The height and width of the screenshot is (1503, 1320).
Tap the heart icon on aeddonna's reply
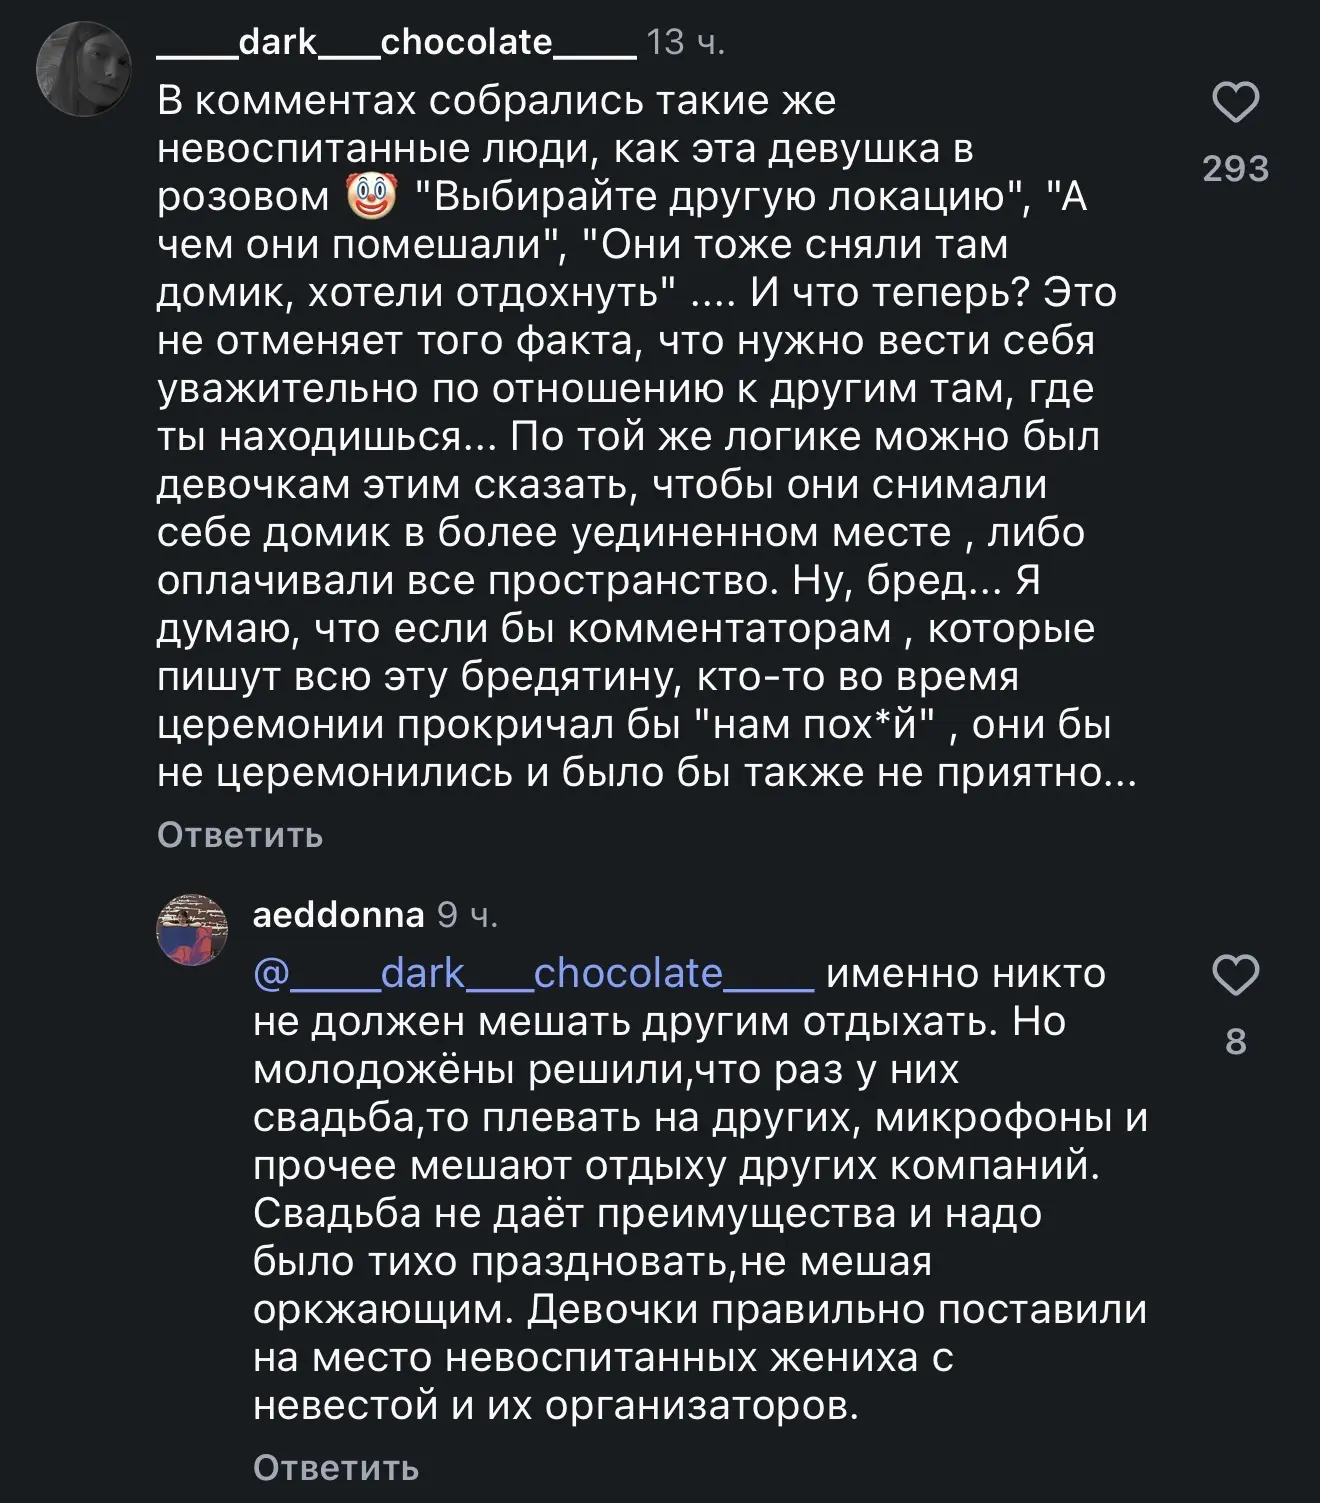pos(1235,975)
